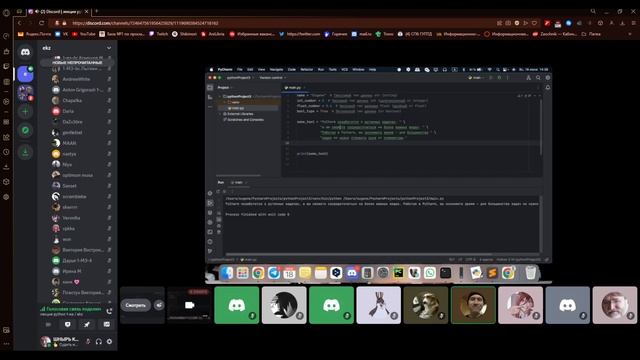Select member Anton Grigorash in voice list
The image size is (640, 360).
(82, 90)
